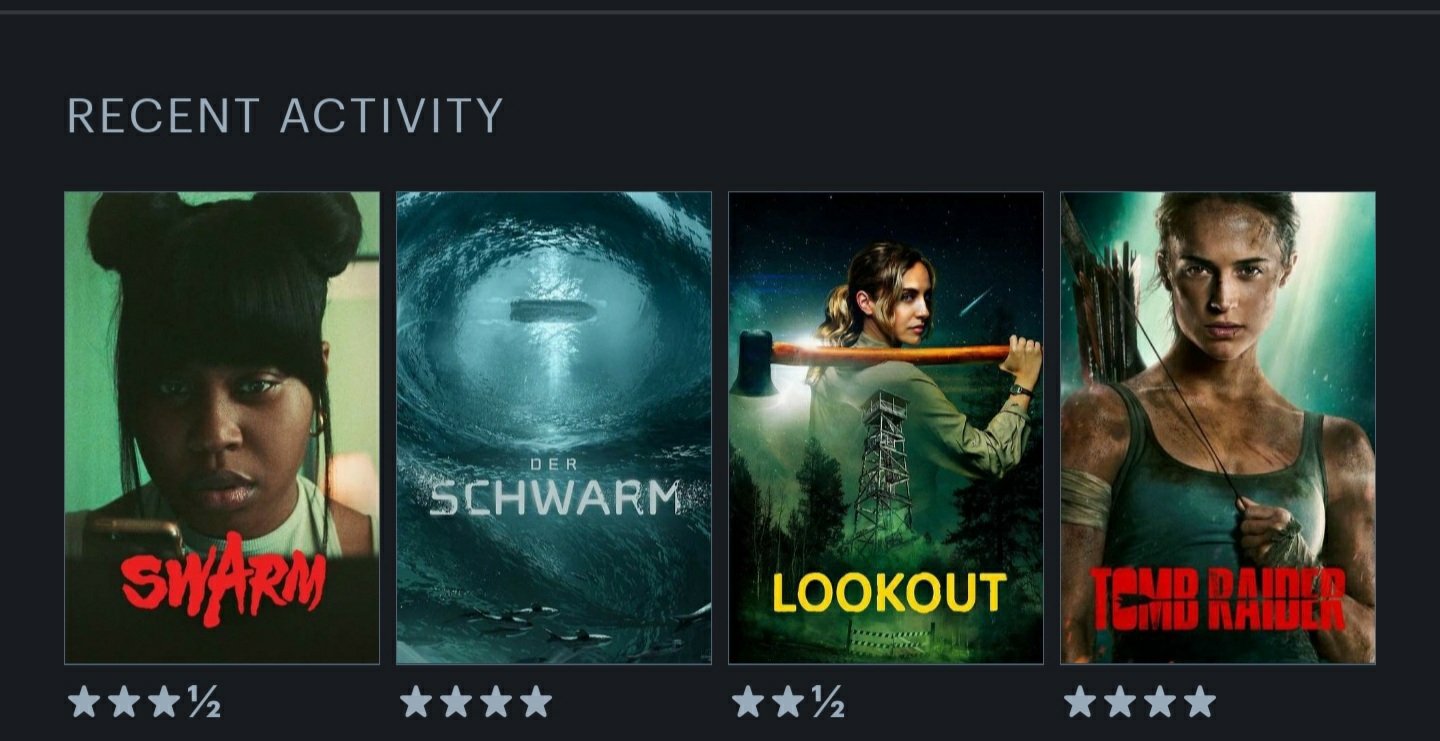Click the red Tomb Raider logo text
The image size is (1440, 741).
1217,599
